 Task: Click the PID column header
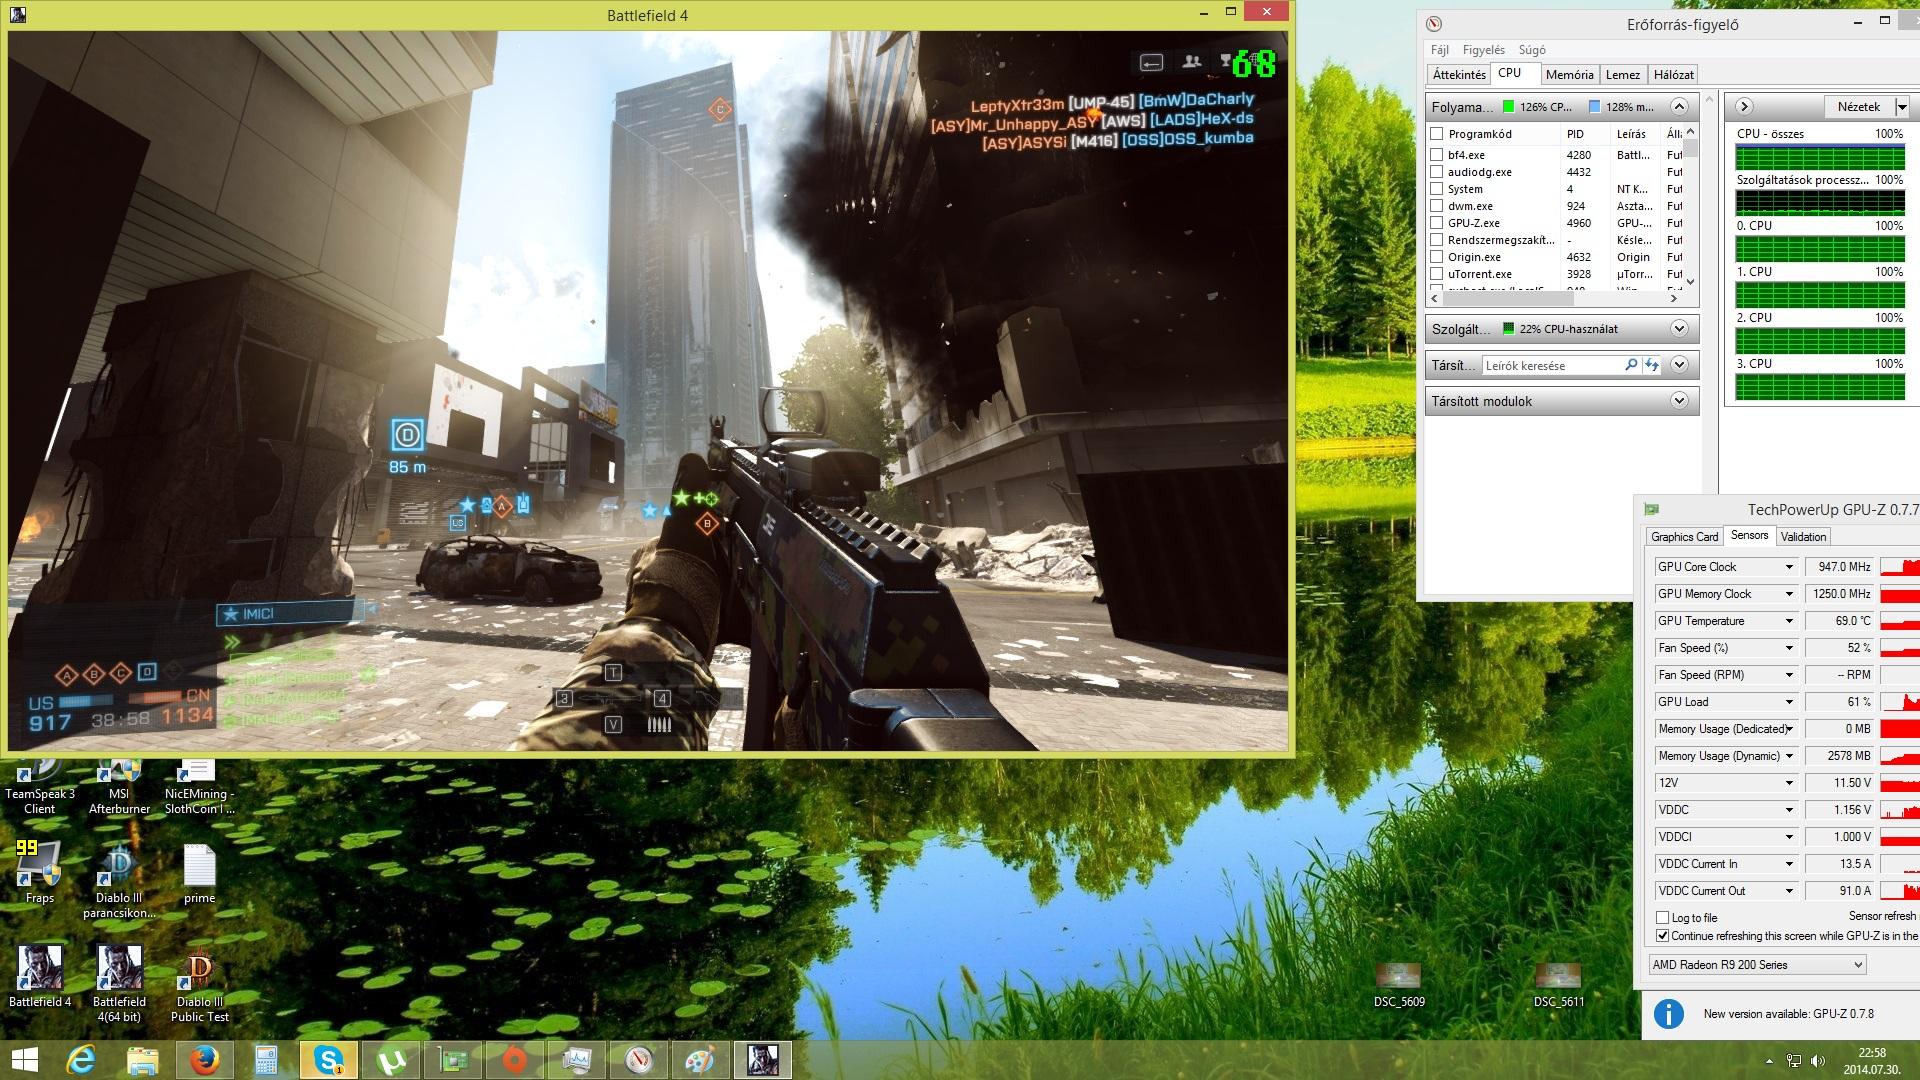click(1585, 134)
